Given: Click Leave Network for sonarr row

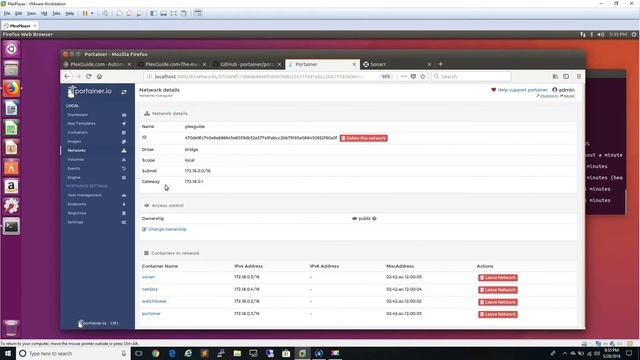Looking at the screenshot, I should click(x=498, y=278).
